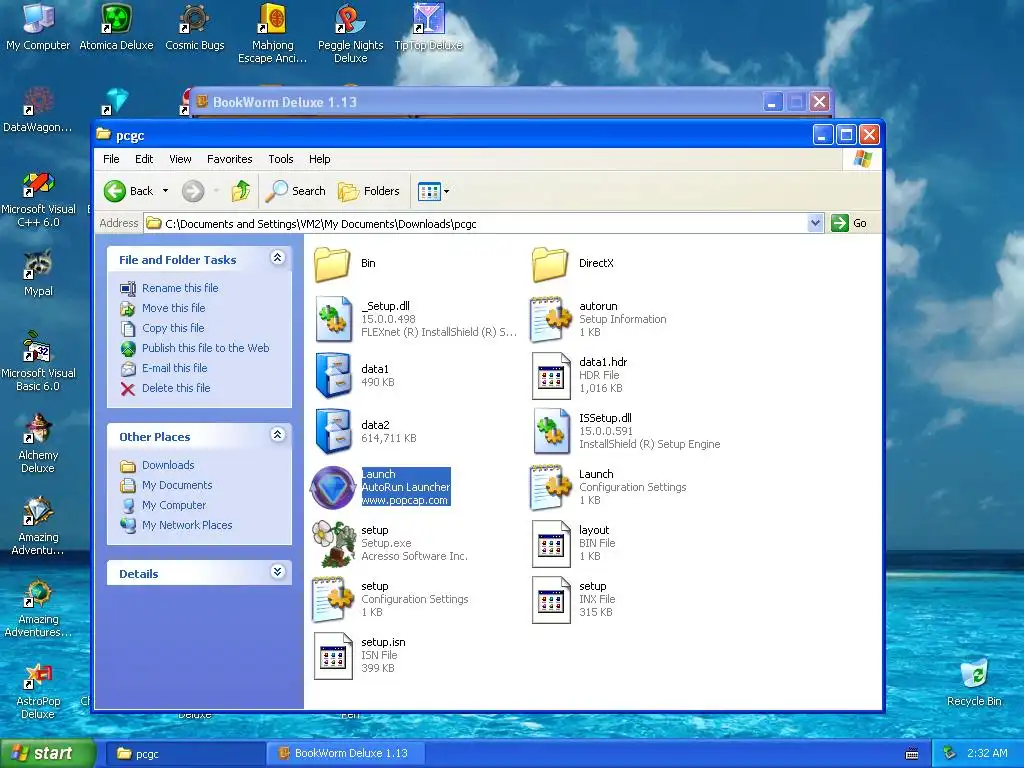Go to My Documents in Other Places
Viewport: 1024px width, 768px height.
pos(177,485)
